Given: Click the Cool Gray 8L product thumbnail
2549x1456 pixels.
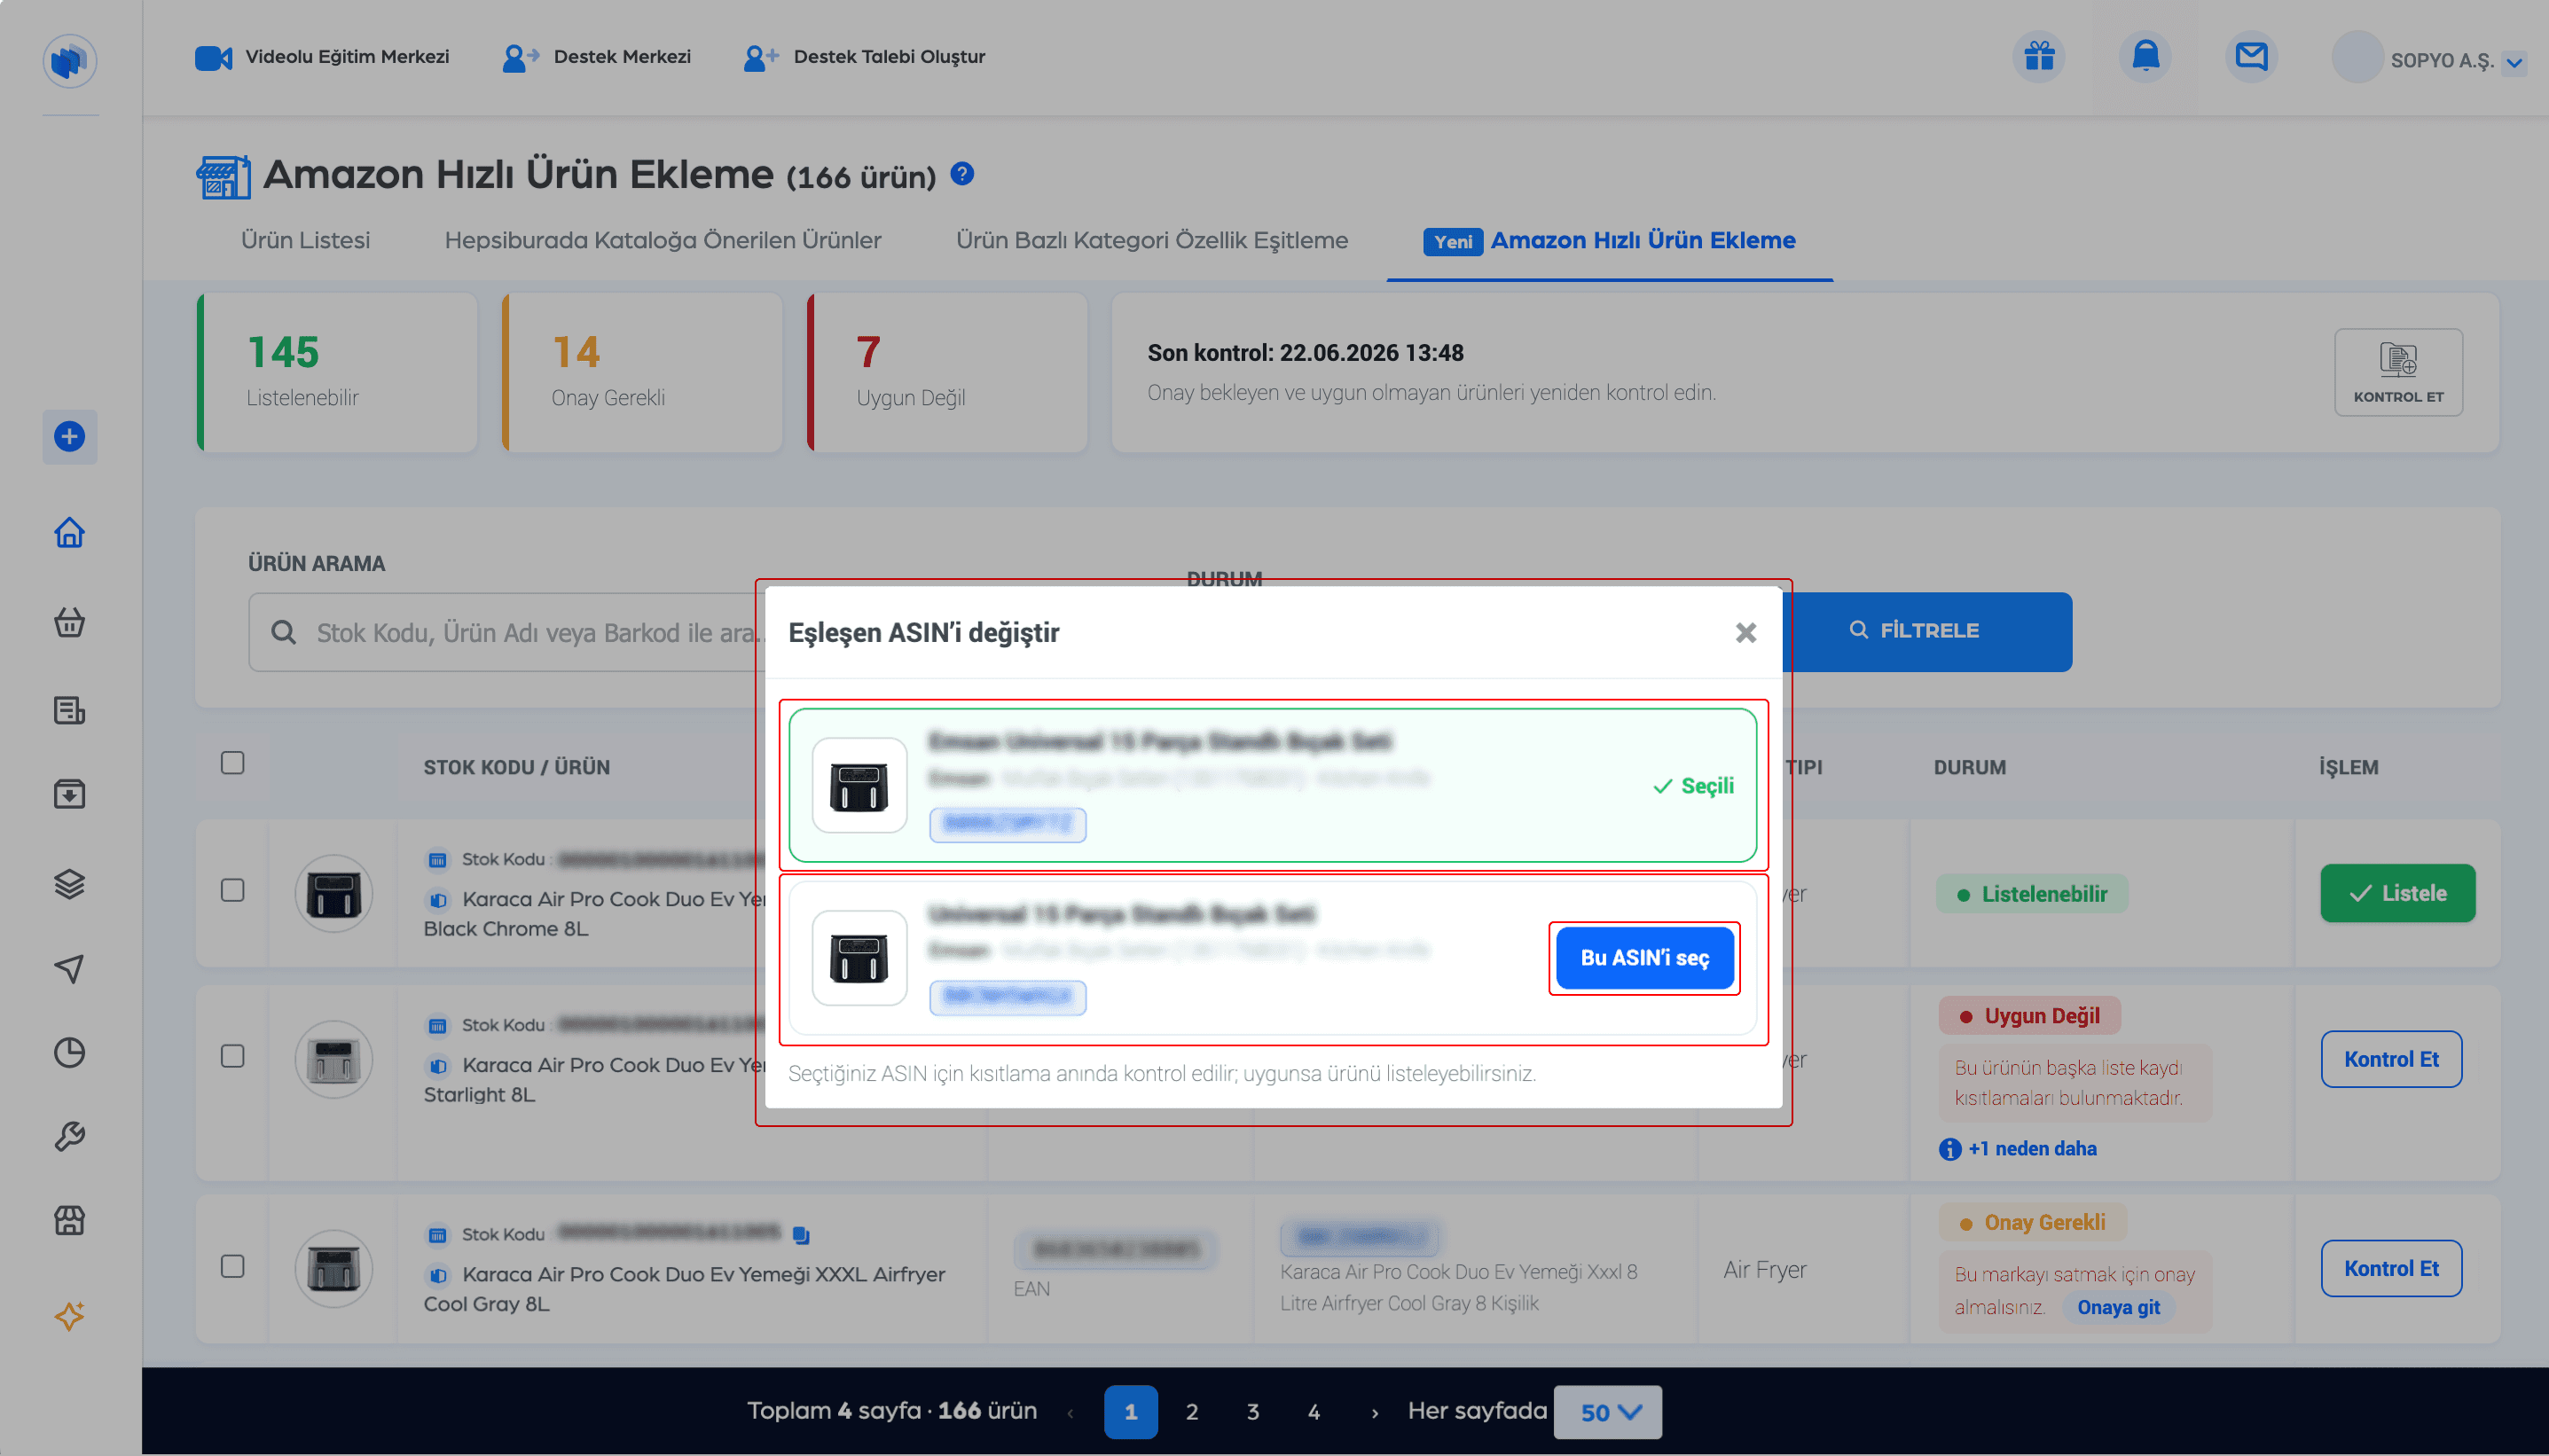Looking at the screenshot, I should coord(334,1268).
